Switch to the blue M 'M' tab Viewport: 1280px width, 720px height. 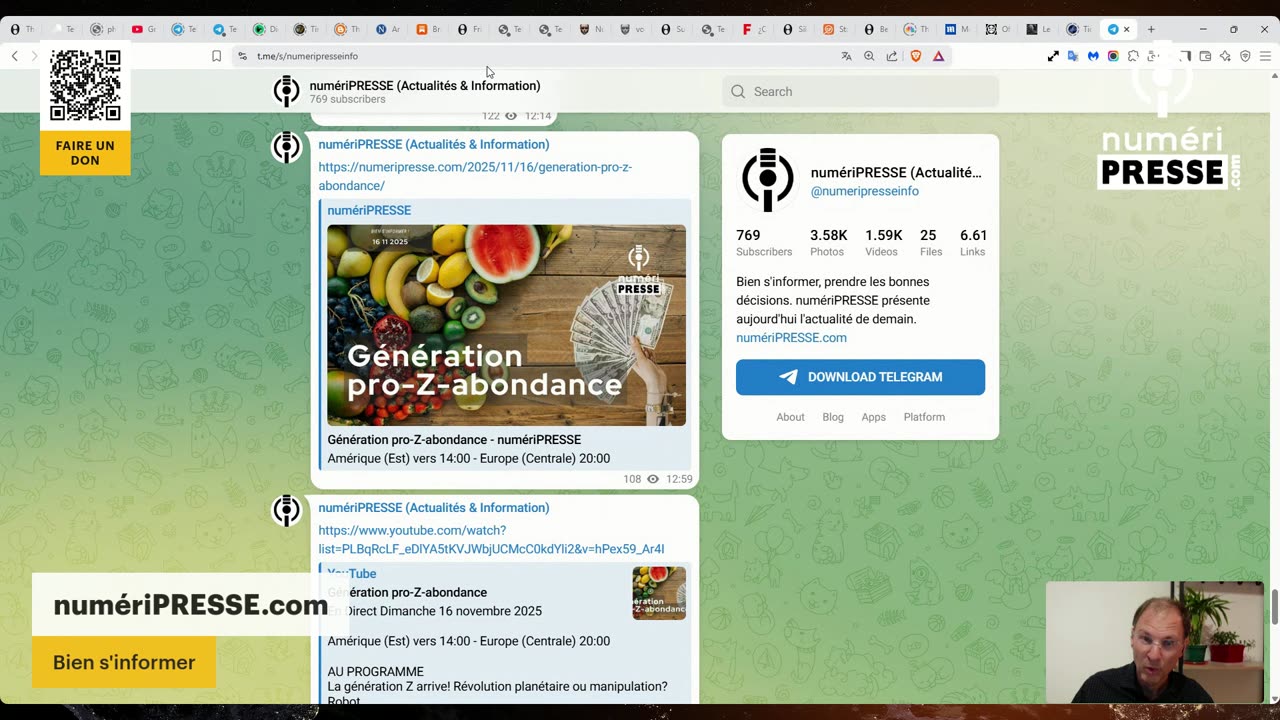[x=957, y=29]
